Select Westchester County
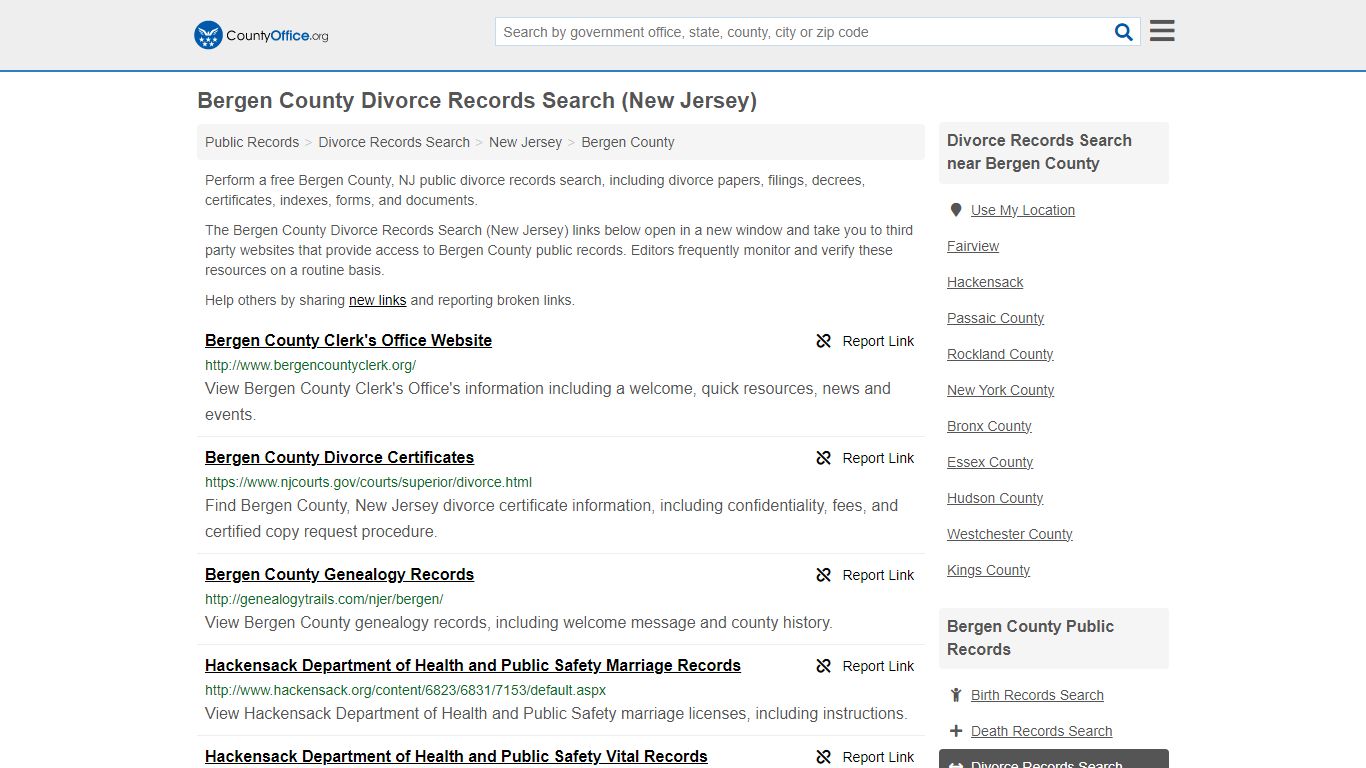 coord(1010,534)
